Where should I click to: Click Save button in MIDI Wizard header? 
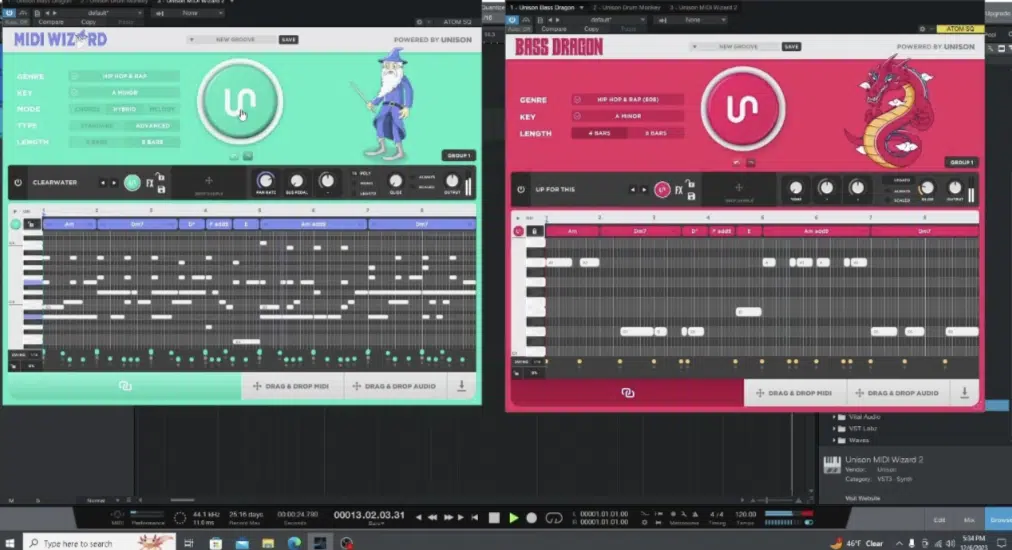pos(288,39)
